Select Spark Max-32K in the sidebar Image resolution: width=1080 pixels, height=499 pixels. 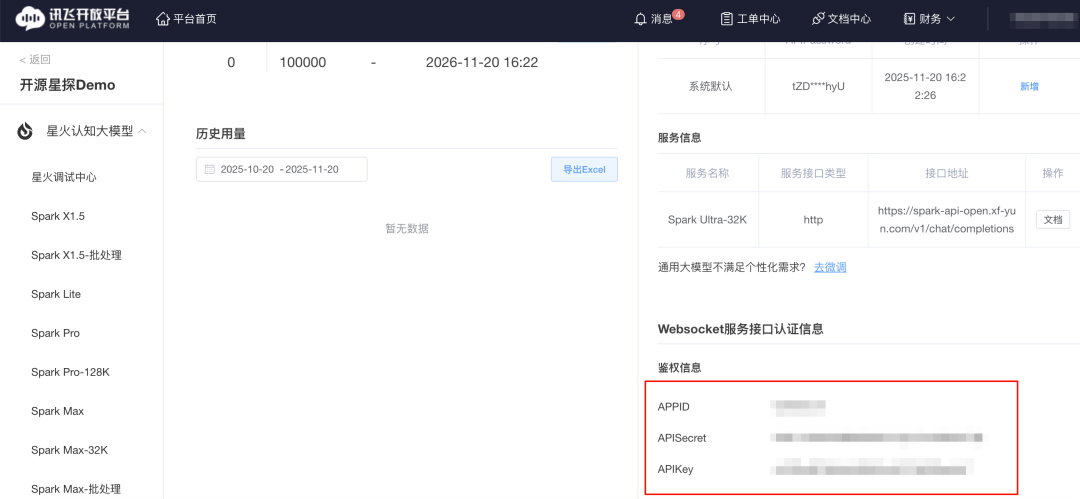tap(70, 451)
